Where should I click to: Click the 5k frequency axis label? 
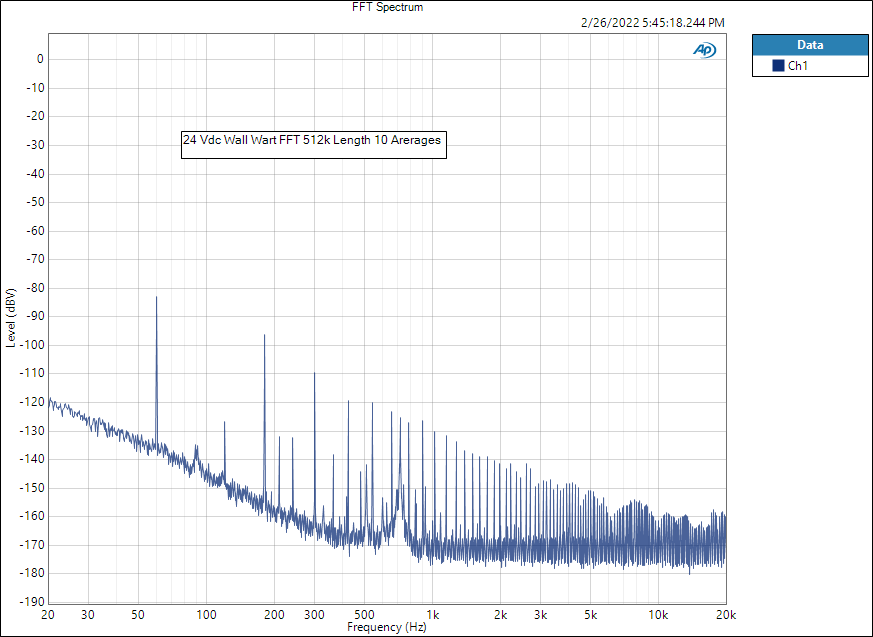(591, 615)
